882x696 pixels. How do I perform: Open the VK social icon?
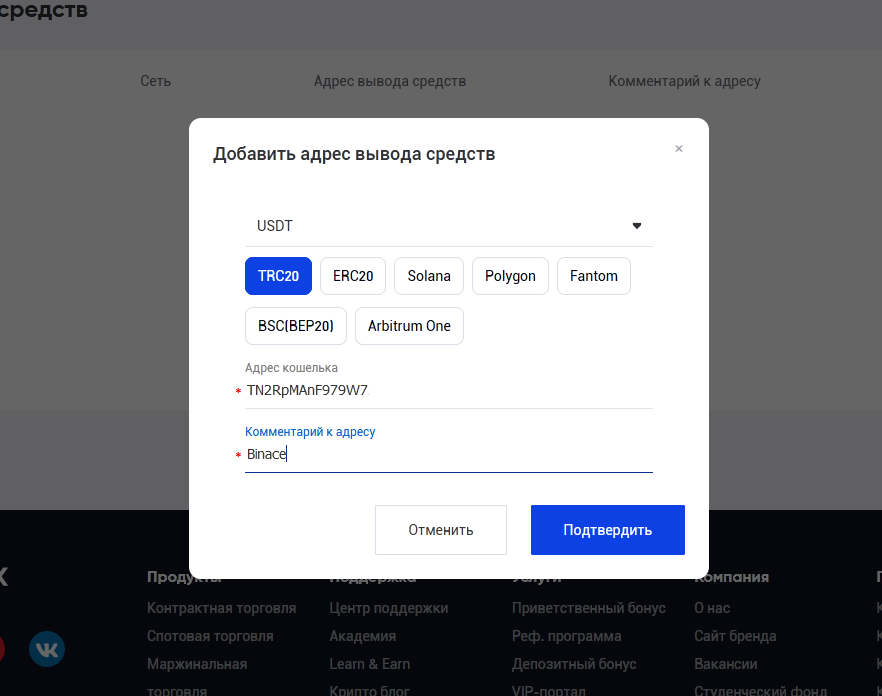pyautogui.click(x=47, y=649)
